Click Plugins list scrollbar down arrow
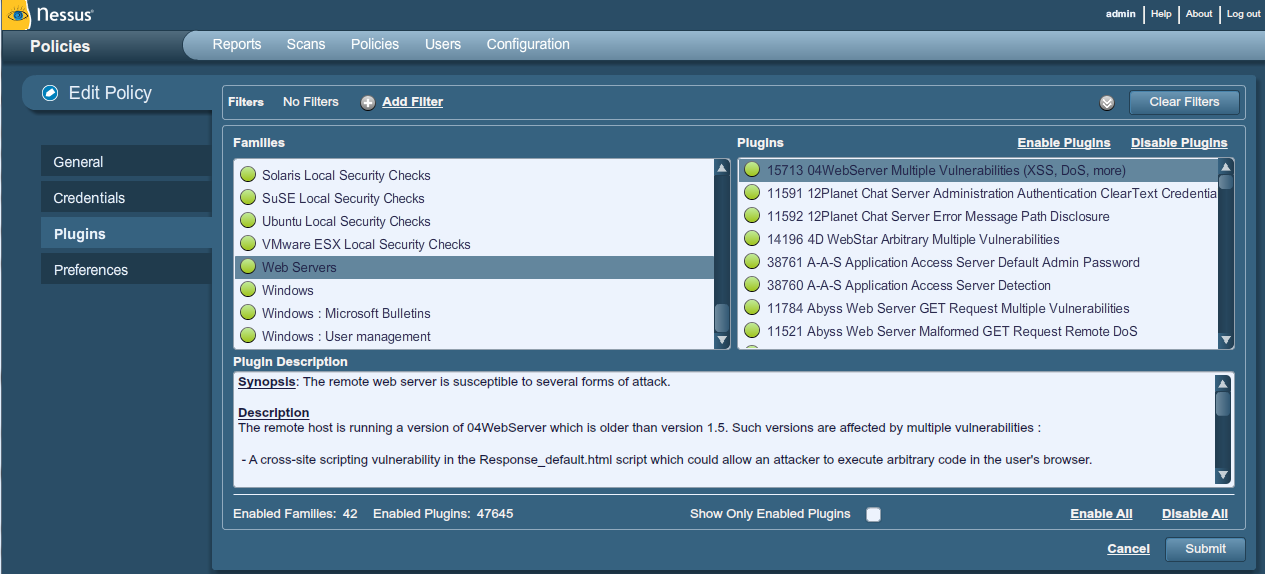Image resolution: width=1265 pixels, height=574 pixels. click(x=1226, y=341)
